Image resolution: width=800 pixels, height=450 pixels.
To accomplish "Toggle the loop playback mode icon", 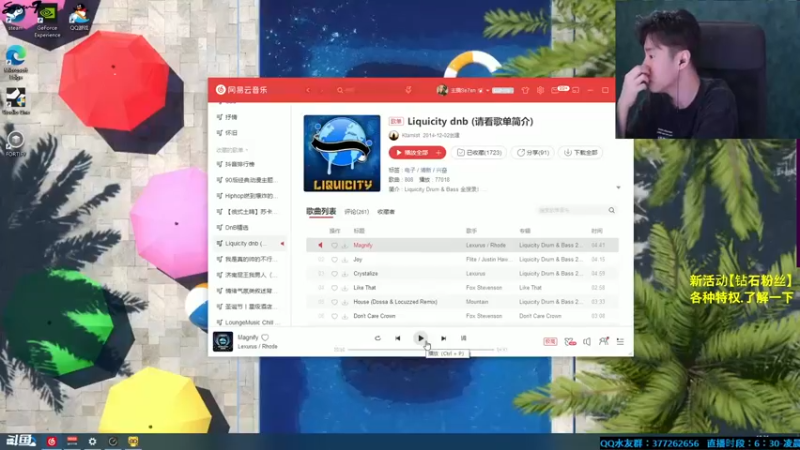I will 378,338.
